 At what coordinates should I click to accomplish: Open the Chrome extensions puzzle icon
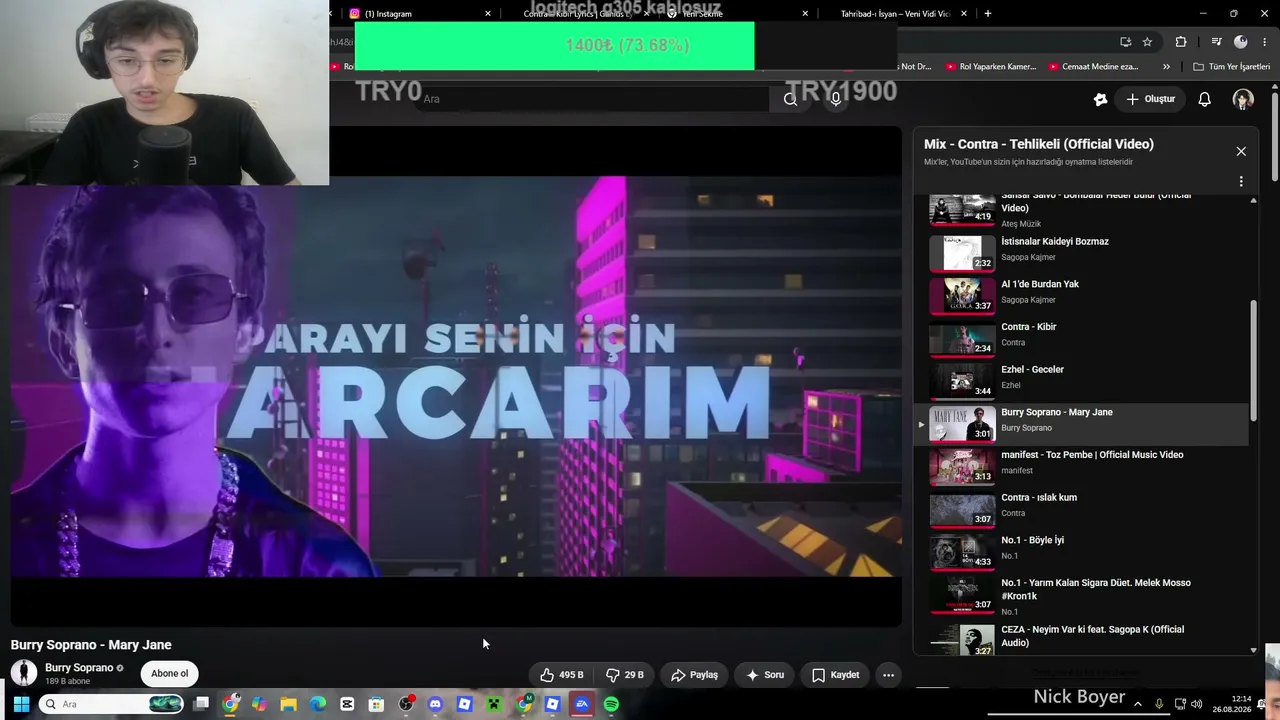(1181, 42)
